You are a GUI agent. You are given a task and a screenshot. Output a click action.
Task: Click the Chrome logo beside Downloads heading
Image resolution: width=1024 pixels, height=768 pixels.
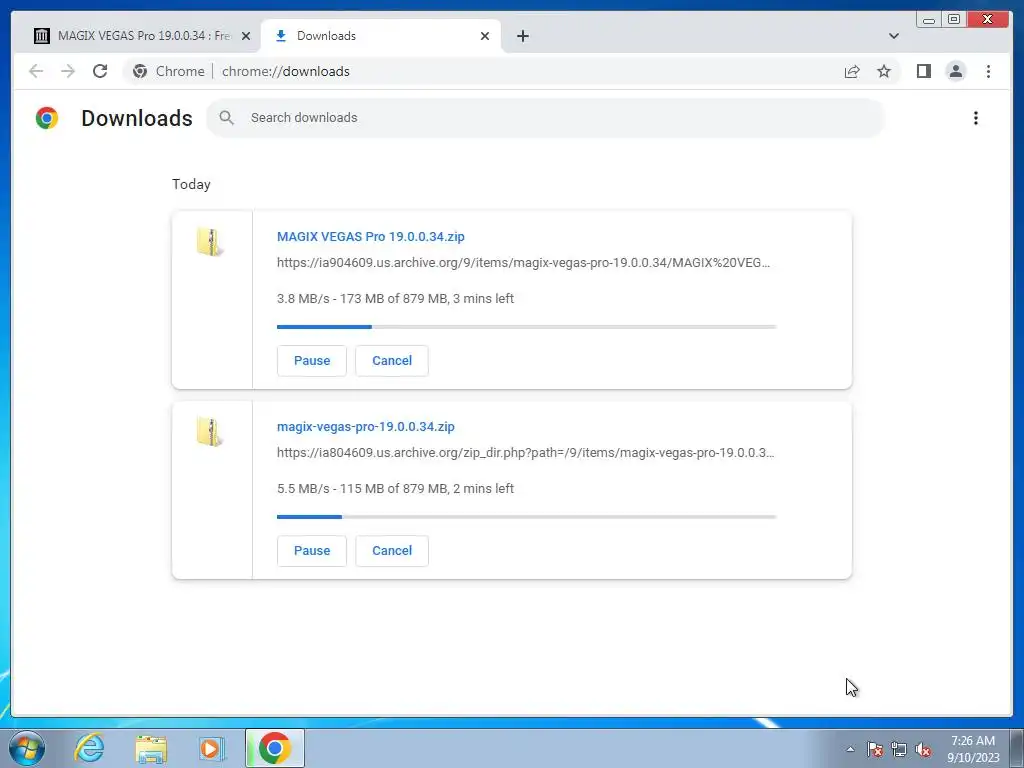(x=47, y=118)
